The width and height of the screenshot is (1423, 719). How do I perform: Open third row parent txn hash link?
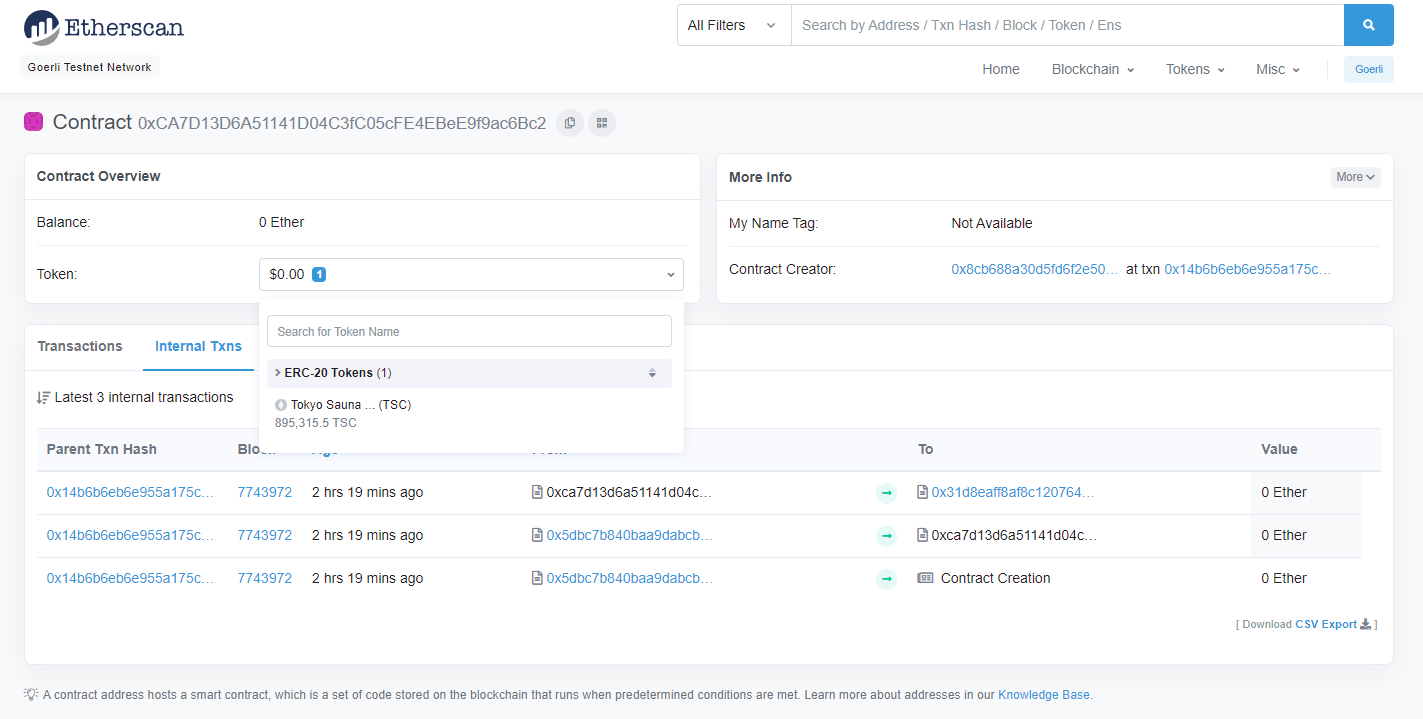pos(130,578)
